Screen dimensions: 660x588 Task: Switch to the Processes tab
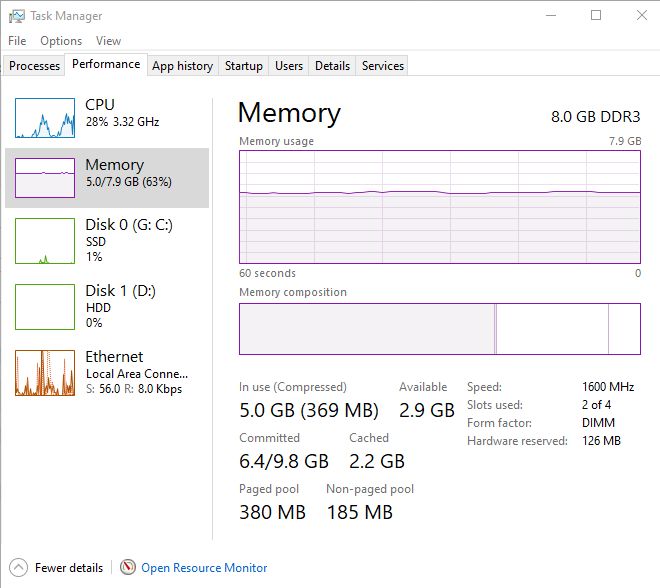pos(35,66)
